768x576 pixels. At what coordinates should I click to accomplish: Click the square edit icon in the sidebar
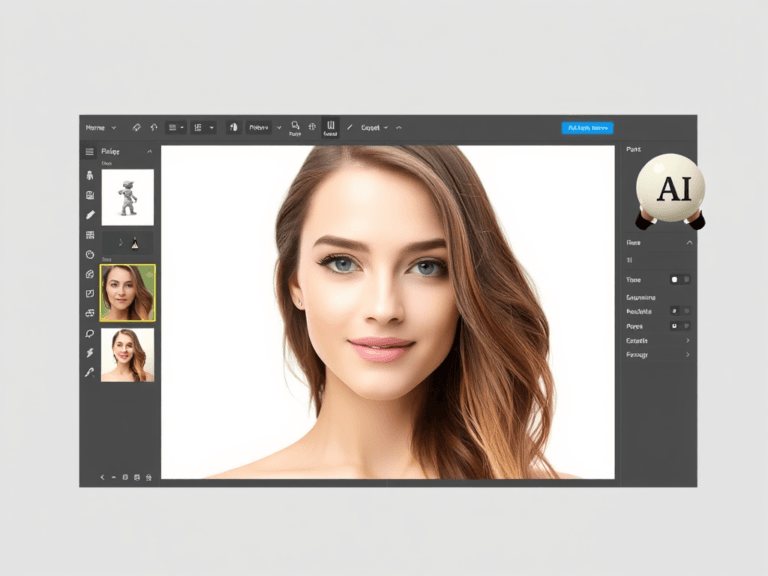pyautogui.click(x=90, y=294)
